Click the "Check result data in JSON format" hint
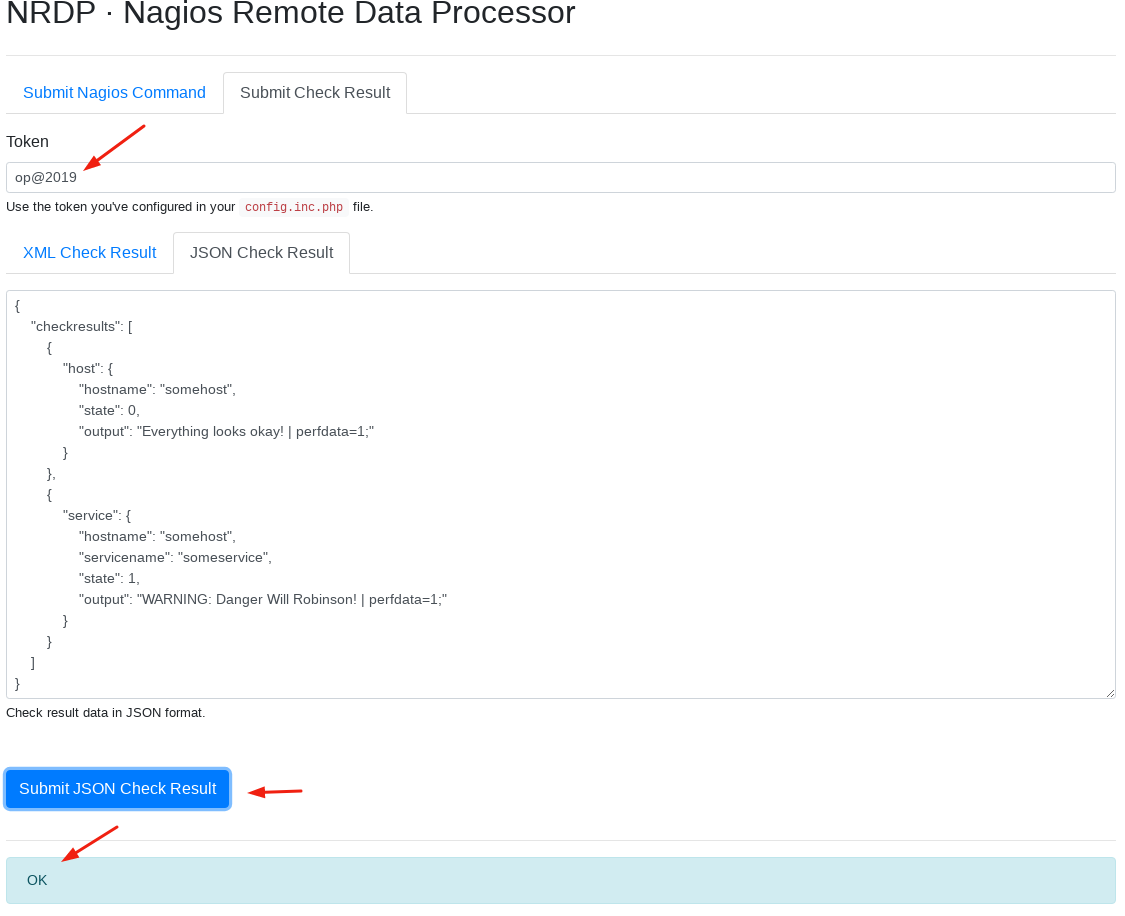The width and height of the screenshot is (1125, 916). (x=105, y=713)
